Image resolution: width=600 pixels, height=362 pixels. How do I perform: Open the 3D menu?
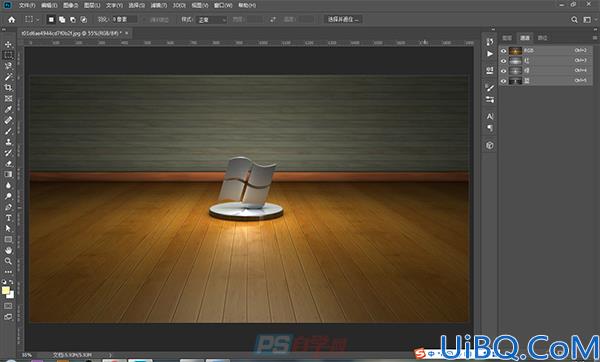click(x=179, y=5)
